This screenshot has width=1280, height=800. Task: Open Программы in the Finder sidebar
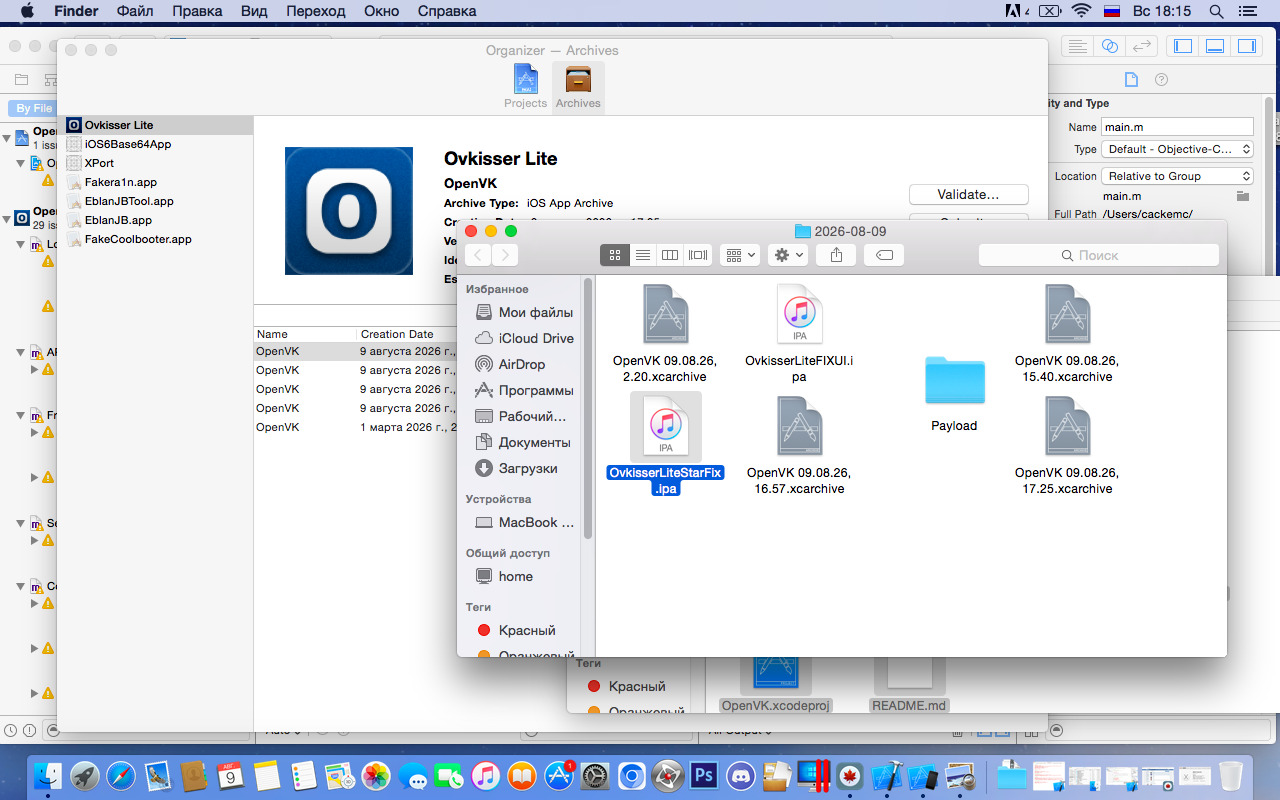(x=525, y=390)
